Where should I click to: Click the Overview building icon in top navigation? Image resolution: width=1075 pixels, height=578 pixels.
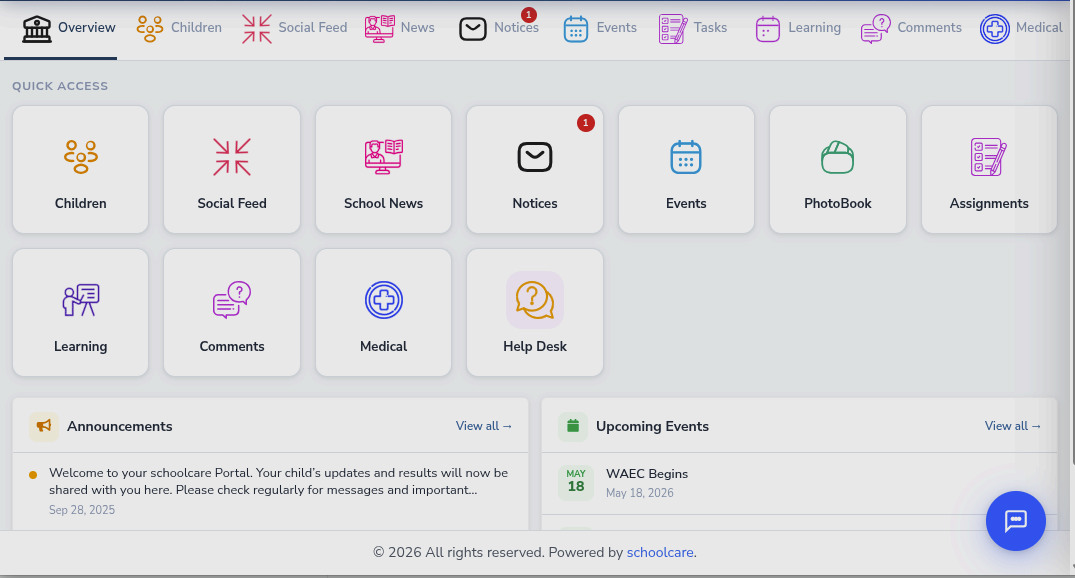(x=37, y=29)
